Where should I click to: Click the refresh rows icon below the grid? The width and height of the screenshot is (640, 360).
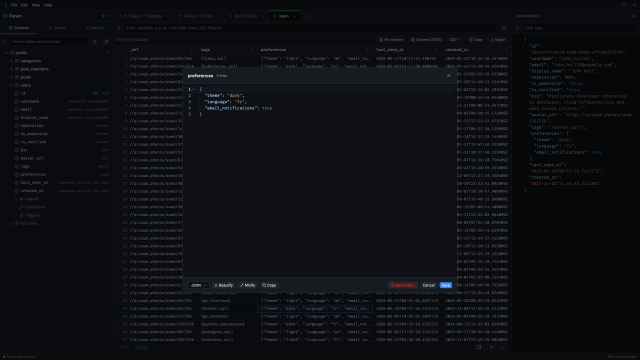479,347
